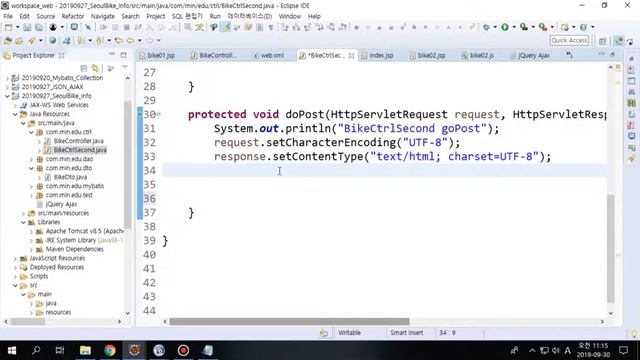The width and height of the screenshot is (640, 360).
Task: Select BikeDto.java in Project Explorer
Action: pyautogui.click(x=70, y=177)
